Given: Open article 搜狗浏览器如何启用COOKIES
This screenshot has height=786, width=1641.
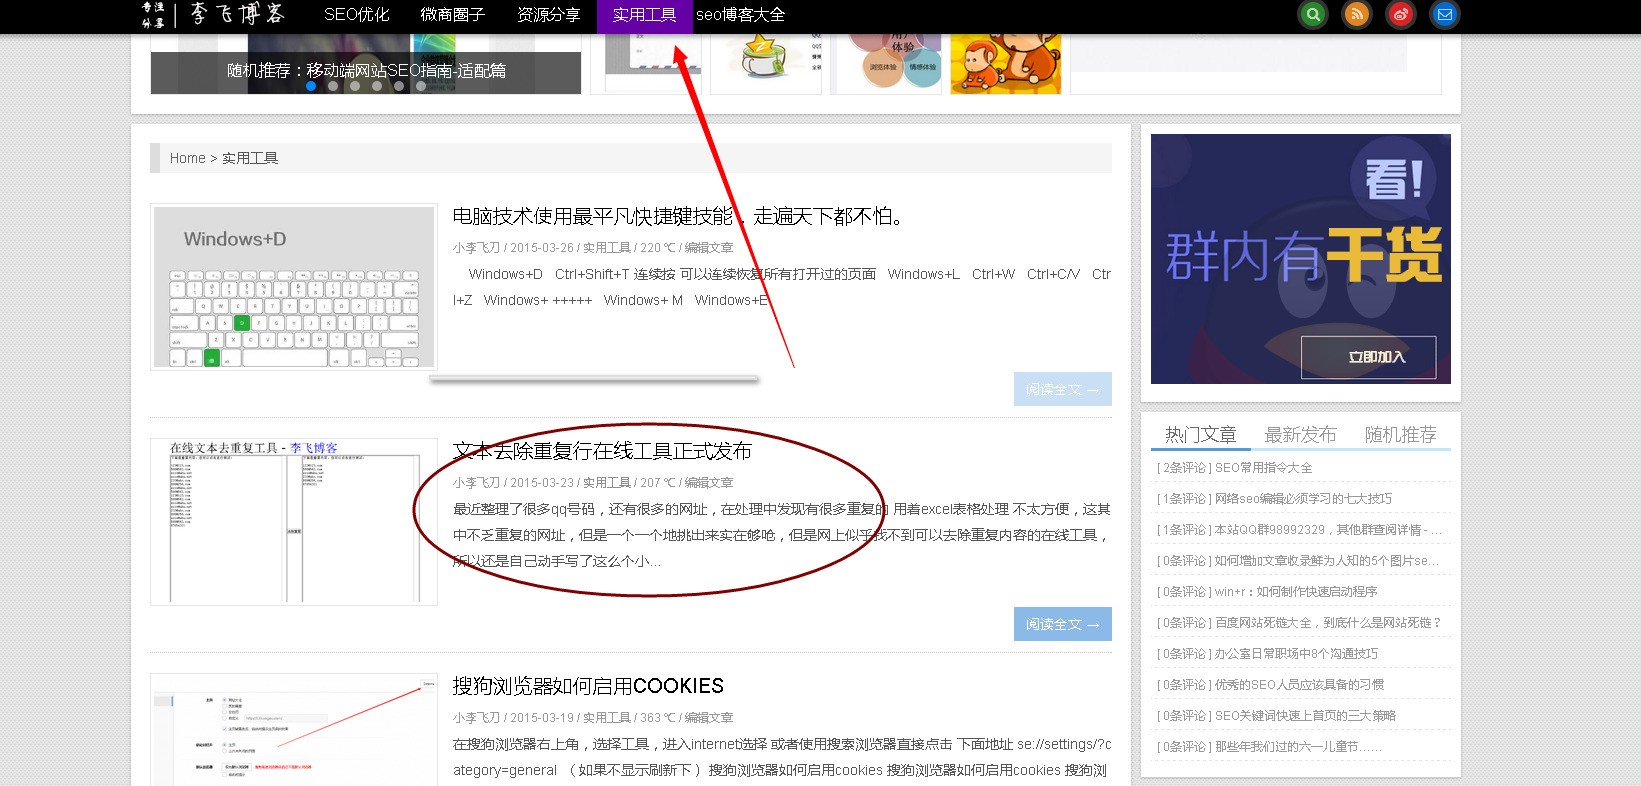Looking at the screenshot, I should [x=588, y=686].
